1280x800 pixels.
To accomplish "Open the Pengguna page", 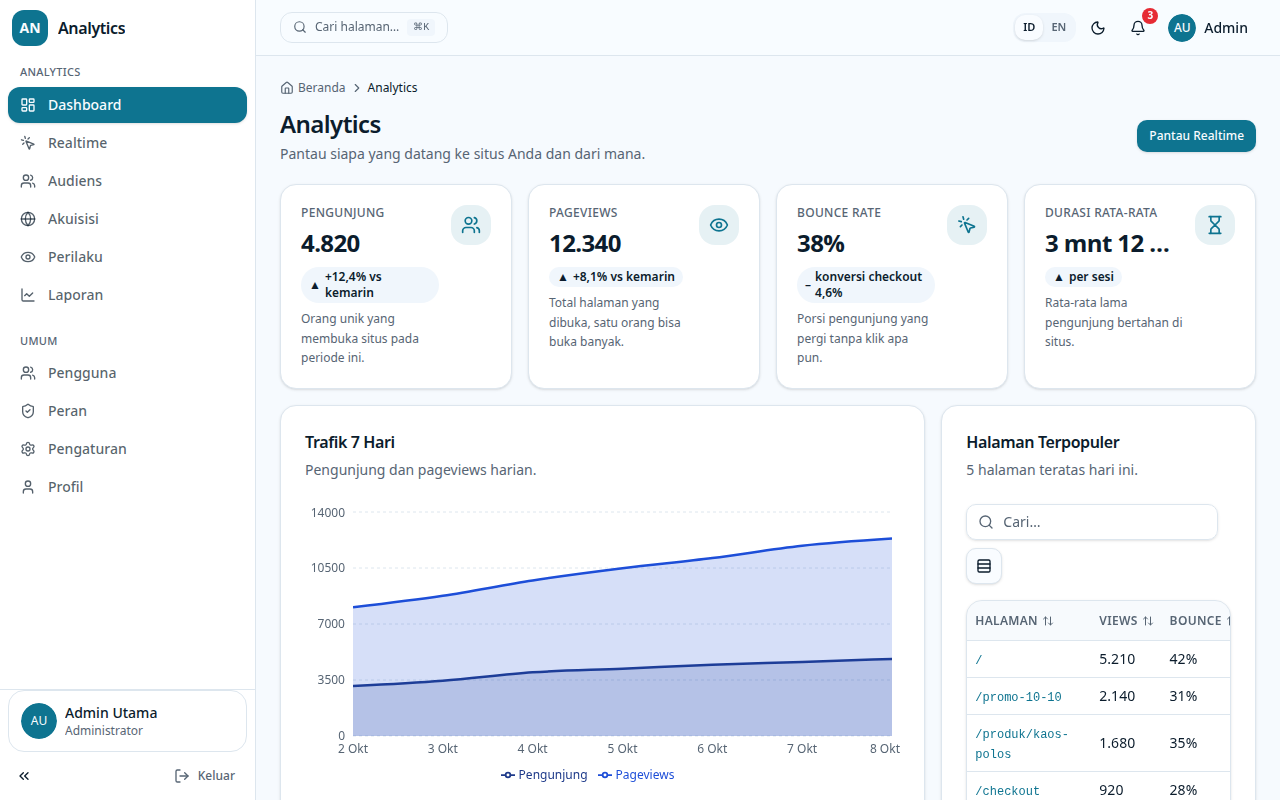I will [x=127, y=373].
